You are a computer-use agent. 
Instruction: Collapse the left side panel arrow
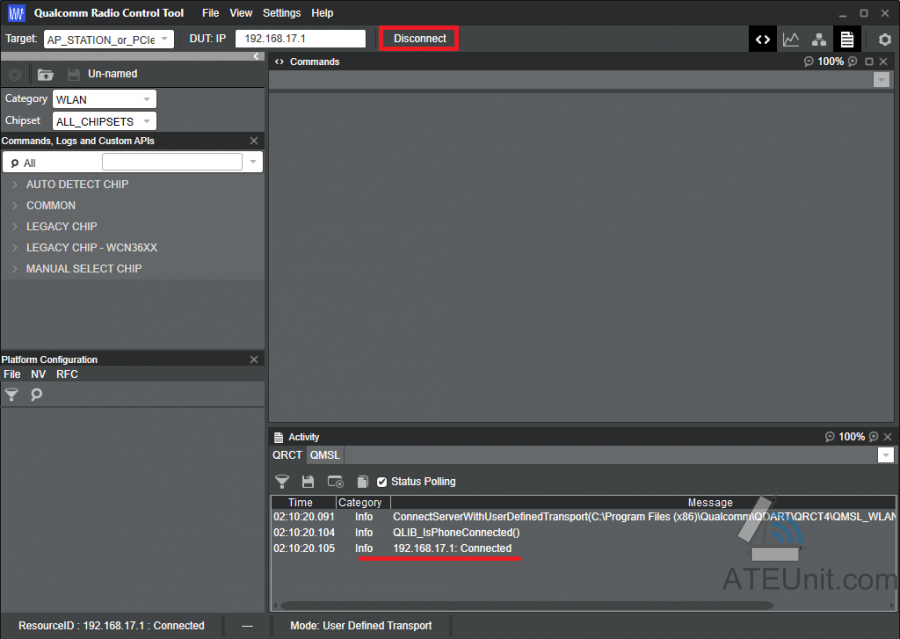pyautogui.click(x=256, y=56)
